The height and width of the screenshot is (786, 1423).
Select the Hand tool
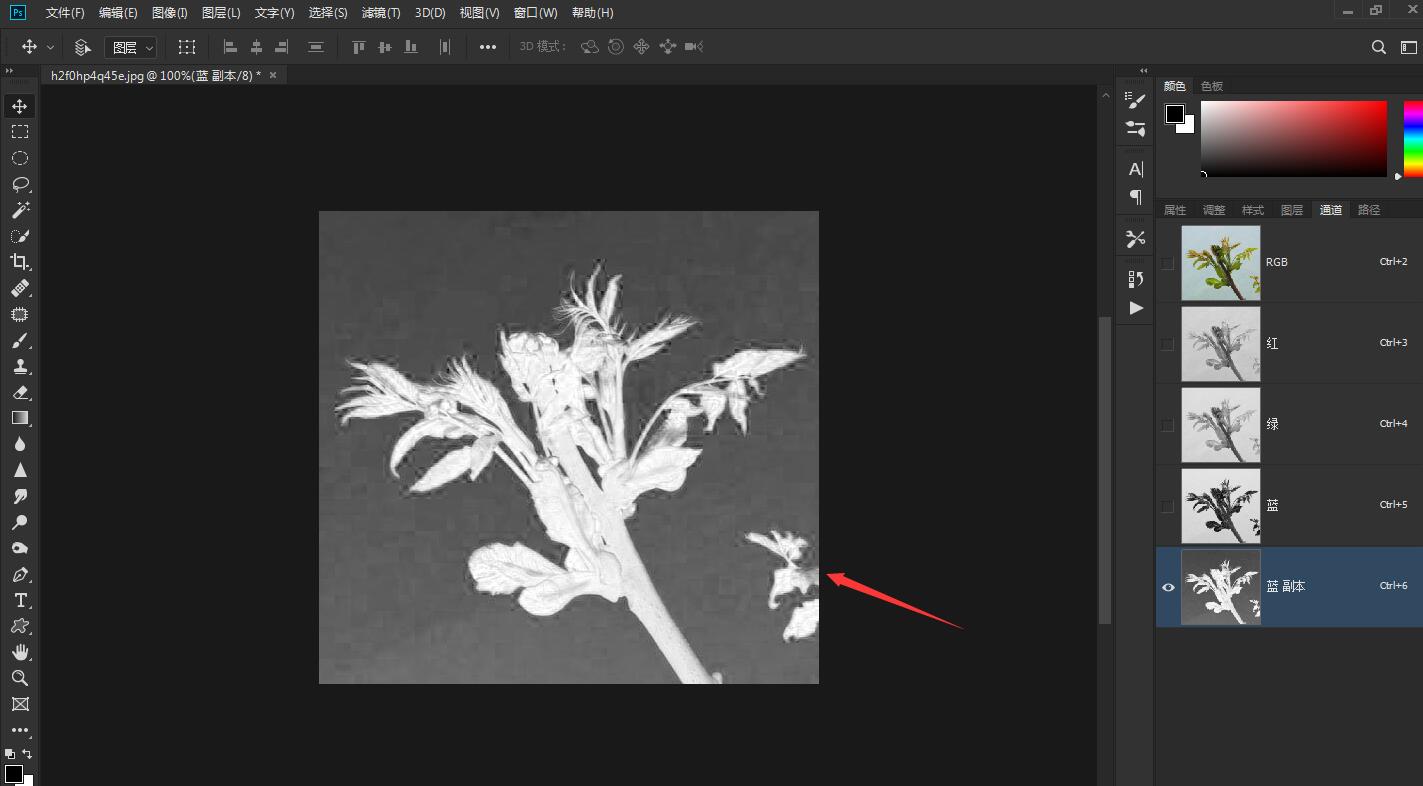[20, 652]
